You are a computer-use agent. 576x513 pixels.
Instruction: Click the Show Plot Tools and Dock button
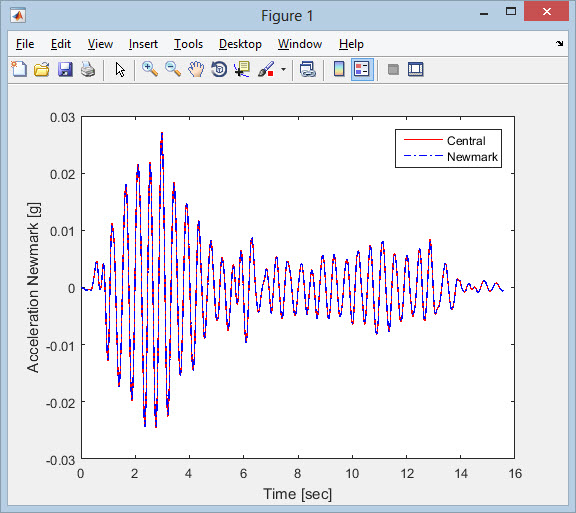coord(416,69)
